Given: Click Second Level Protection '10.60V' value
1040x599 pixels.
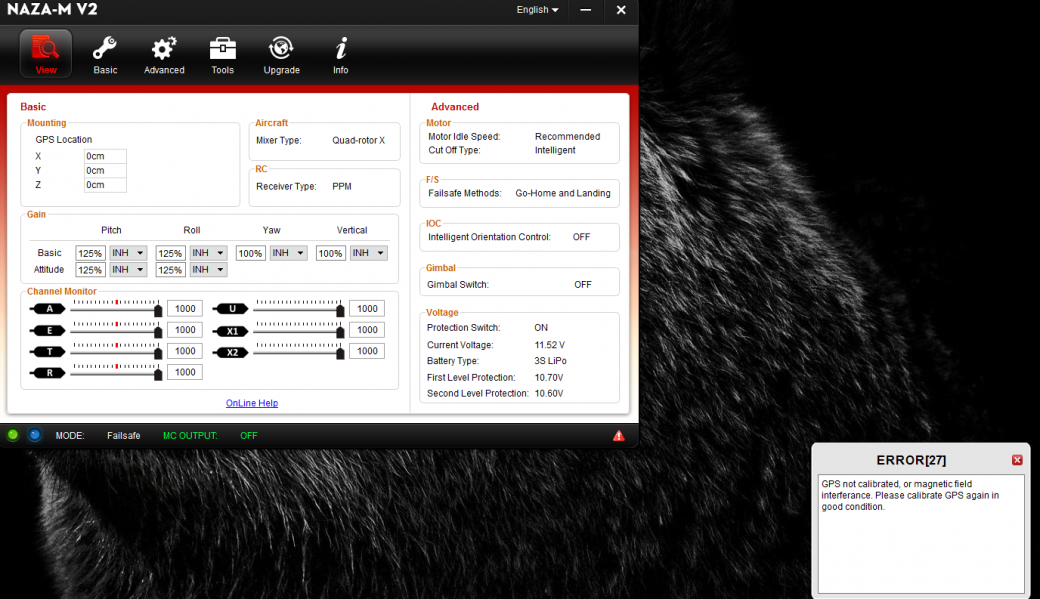Looking at the screenshot, I should pyautogui.click(x=549, y=393).
